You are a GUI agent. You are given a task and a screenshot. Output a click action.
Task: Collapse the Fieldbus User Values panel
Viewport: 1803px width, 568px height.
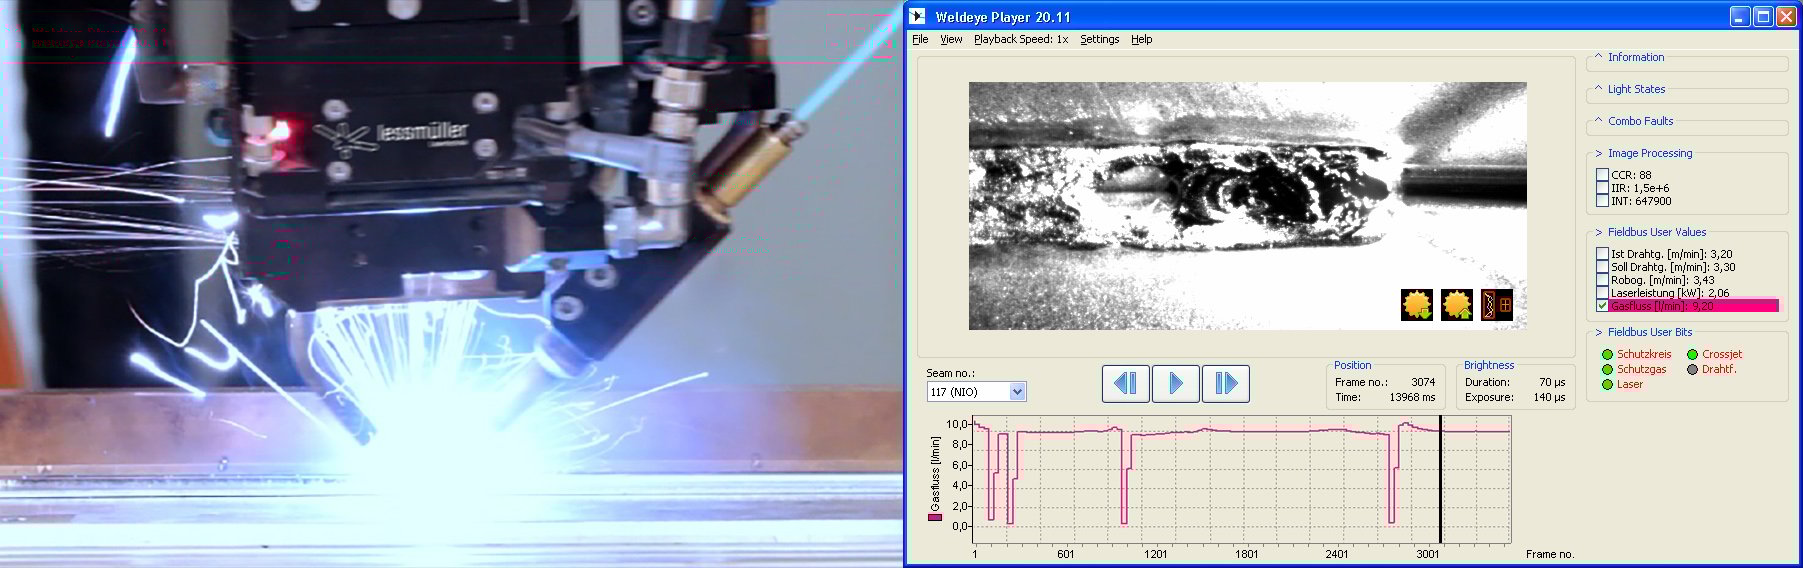pyautogui.click(x=1656, y=232)
